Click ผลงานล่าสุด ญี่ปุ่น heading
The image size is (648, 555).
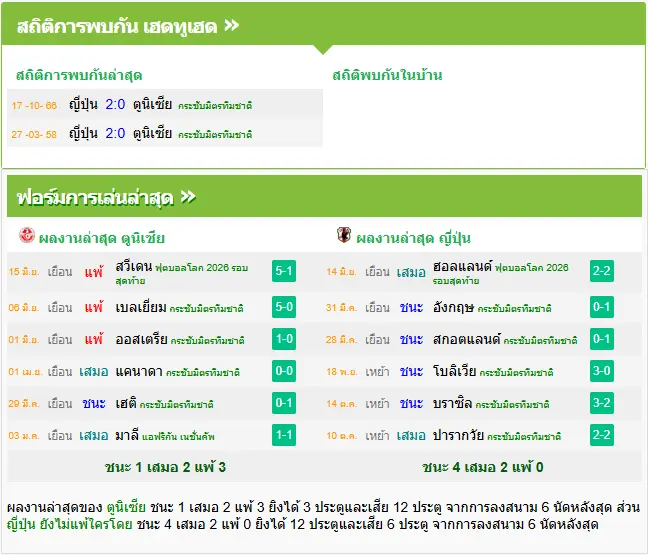tap(413, 238)
